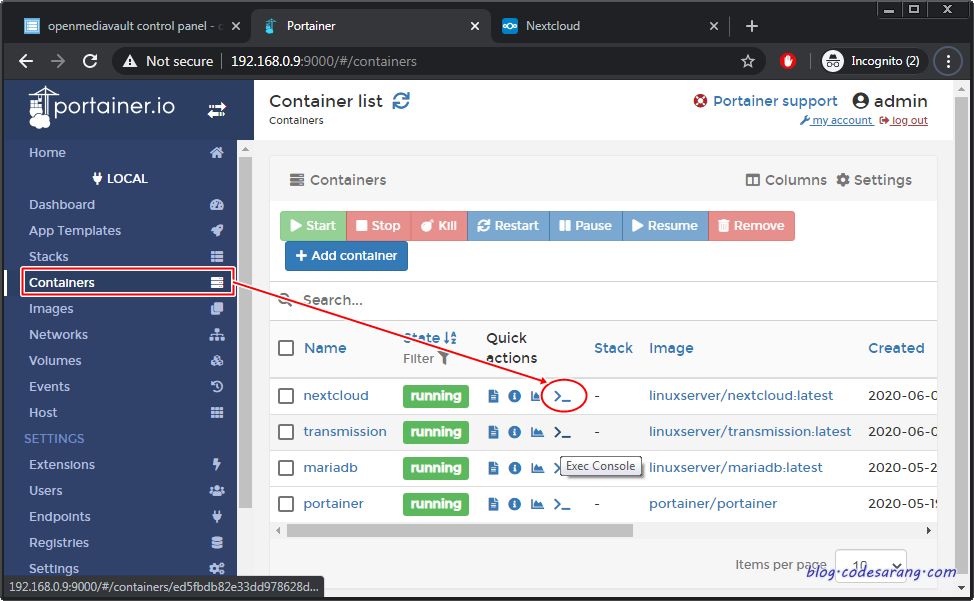Open the Portainer support link
The width and height of the screenshot is (974, 601).
766,101
